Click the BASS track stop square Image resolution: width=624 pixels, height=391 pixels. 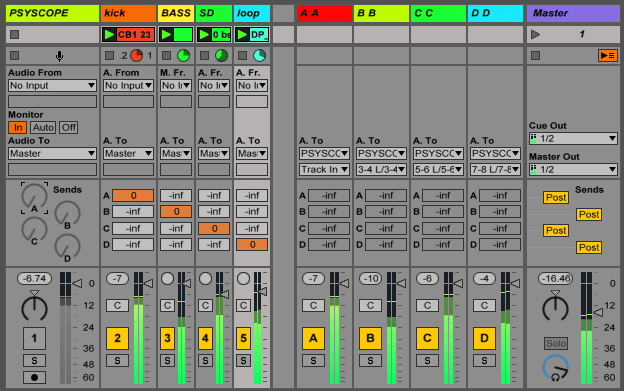pyautogui.click(x=166, y=55)
